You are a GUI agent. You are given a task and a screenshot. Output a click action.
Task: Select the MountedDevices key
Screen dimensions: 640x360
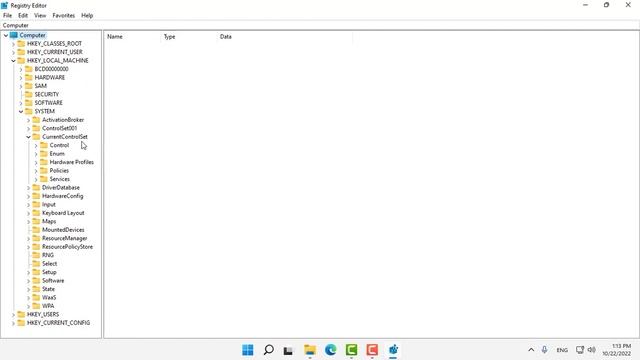(x=63, y=230)
